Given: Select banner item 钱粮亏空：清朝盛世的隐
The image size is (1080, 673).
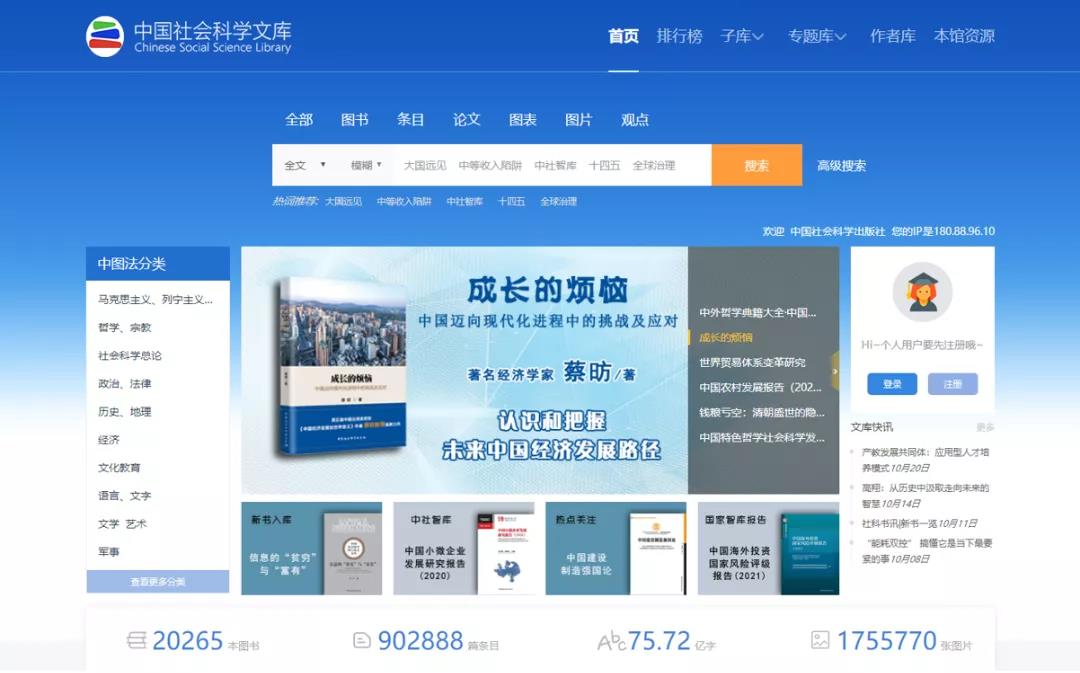Looking at the screenshot, I should point(762,412).
